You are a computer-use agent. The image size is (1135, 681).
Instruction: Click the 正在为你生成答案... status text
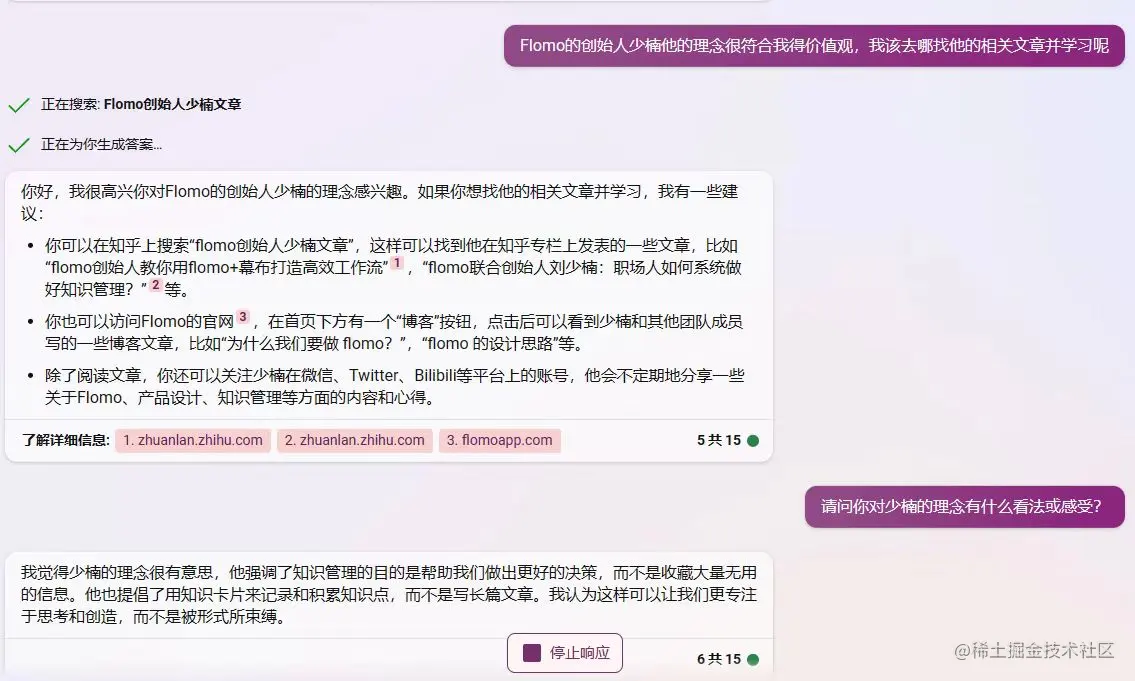click(101, 144)
